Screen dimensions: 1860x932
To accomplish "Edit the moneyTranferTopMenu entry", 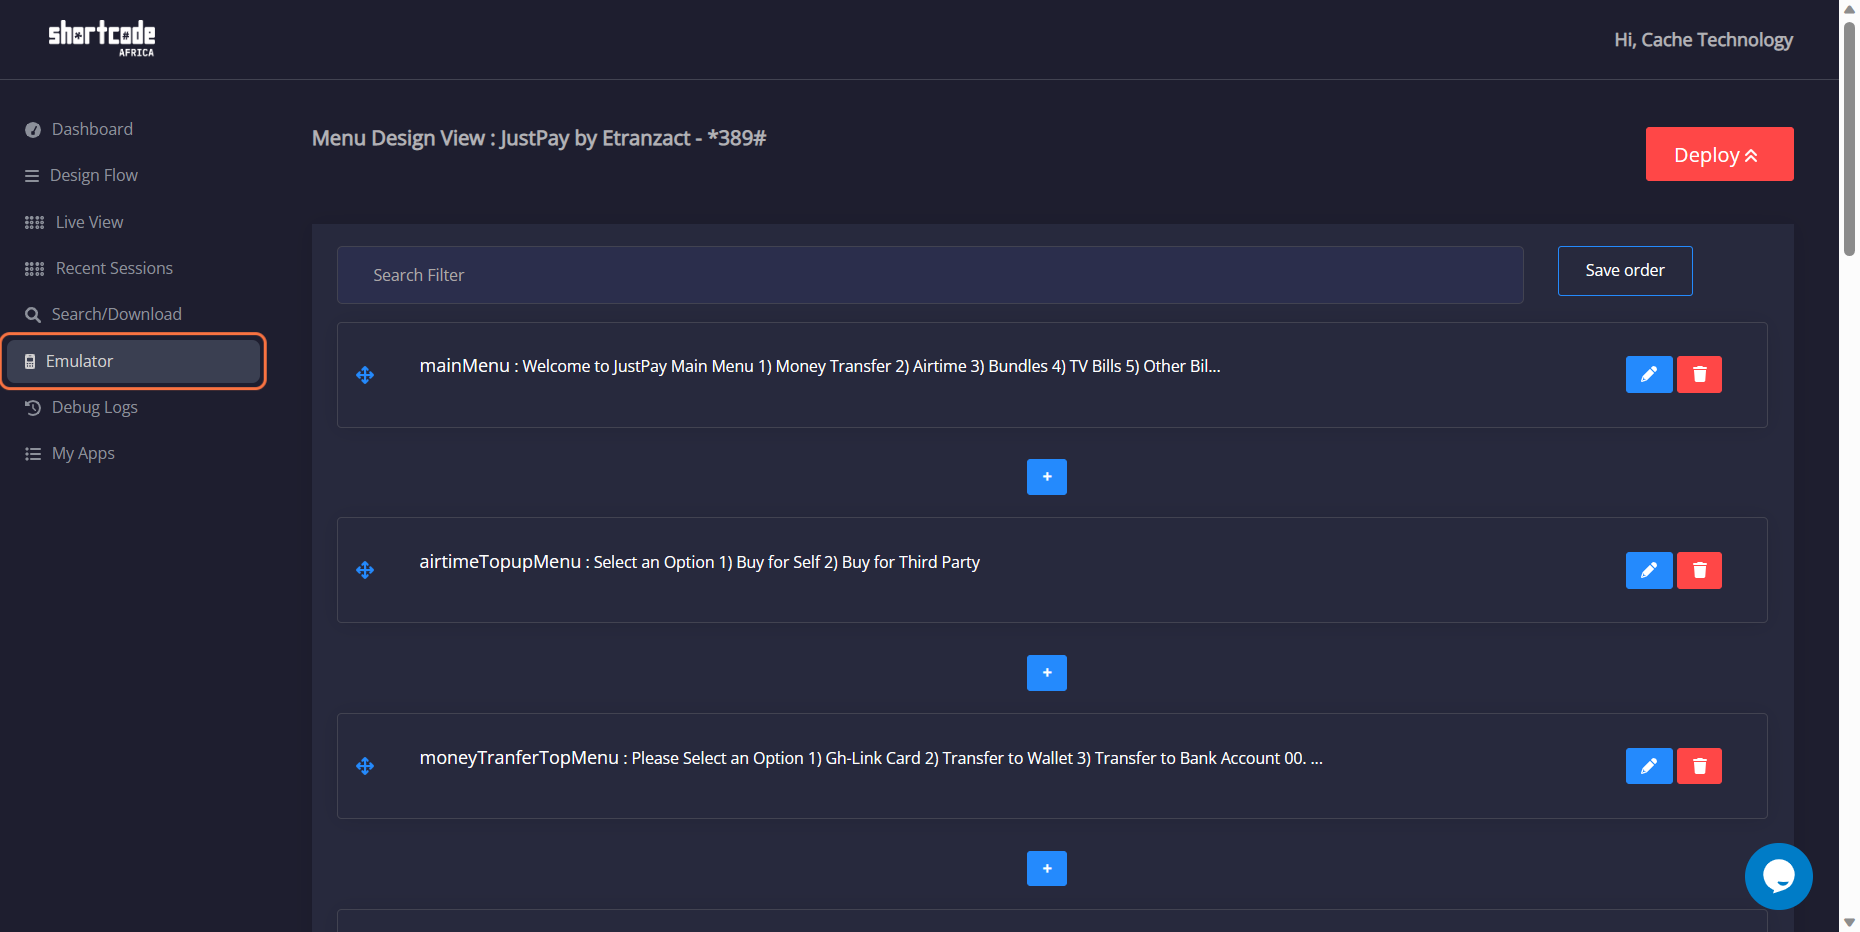I will point(1649,766).
